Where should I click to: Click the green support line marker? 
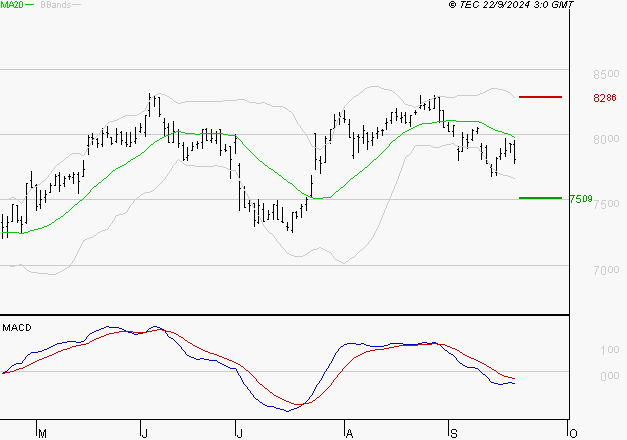point(540,198)
